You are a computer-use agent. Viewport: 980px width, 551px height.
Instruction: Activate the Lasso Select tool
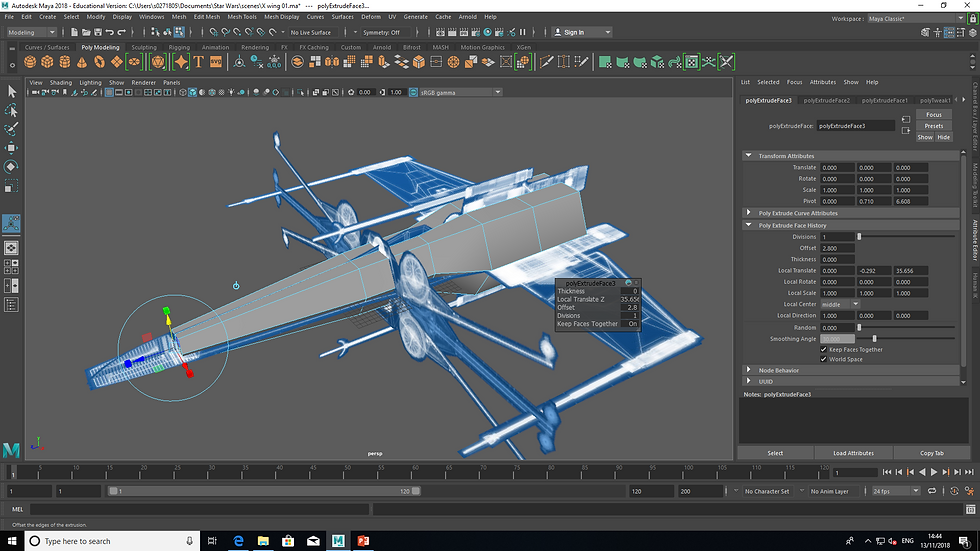click(x=11, y=111)
